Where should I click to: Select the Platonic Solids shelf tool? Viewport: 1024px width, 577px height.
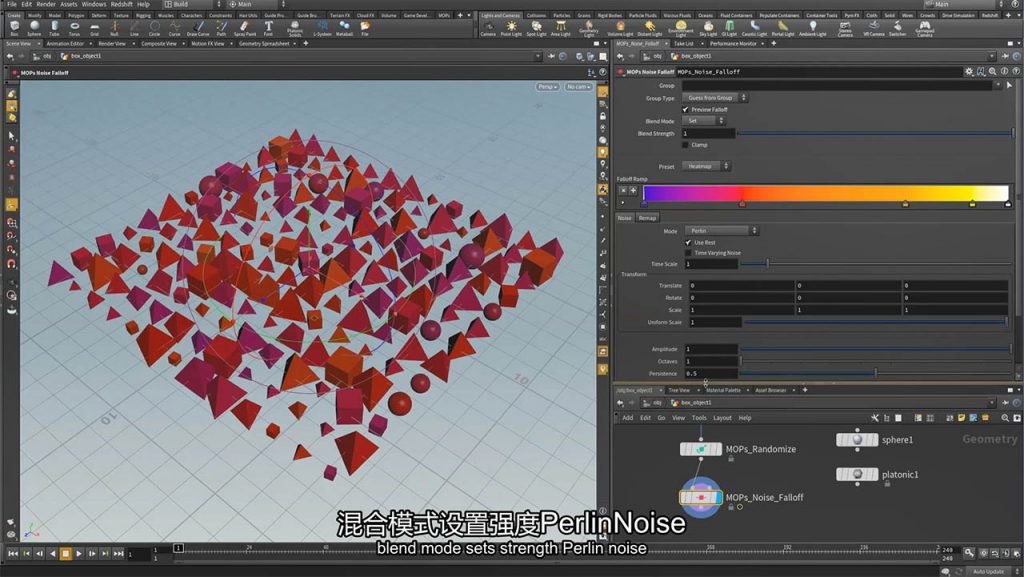pyautogui.click(x=295, y=28)
